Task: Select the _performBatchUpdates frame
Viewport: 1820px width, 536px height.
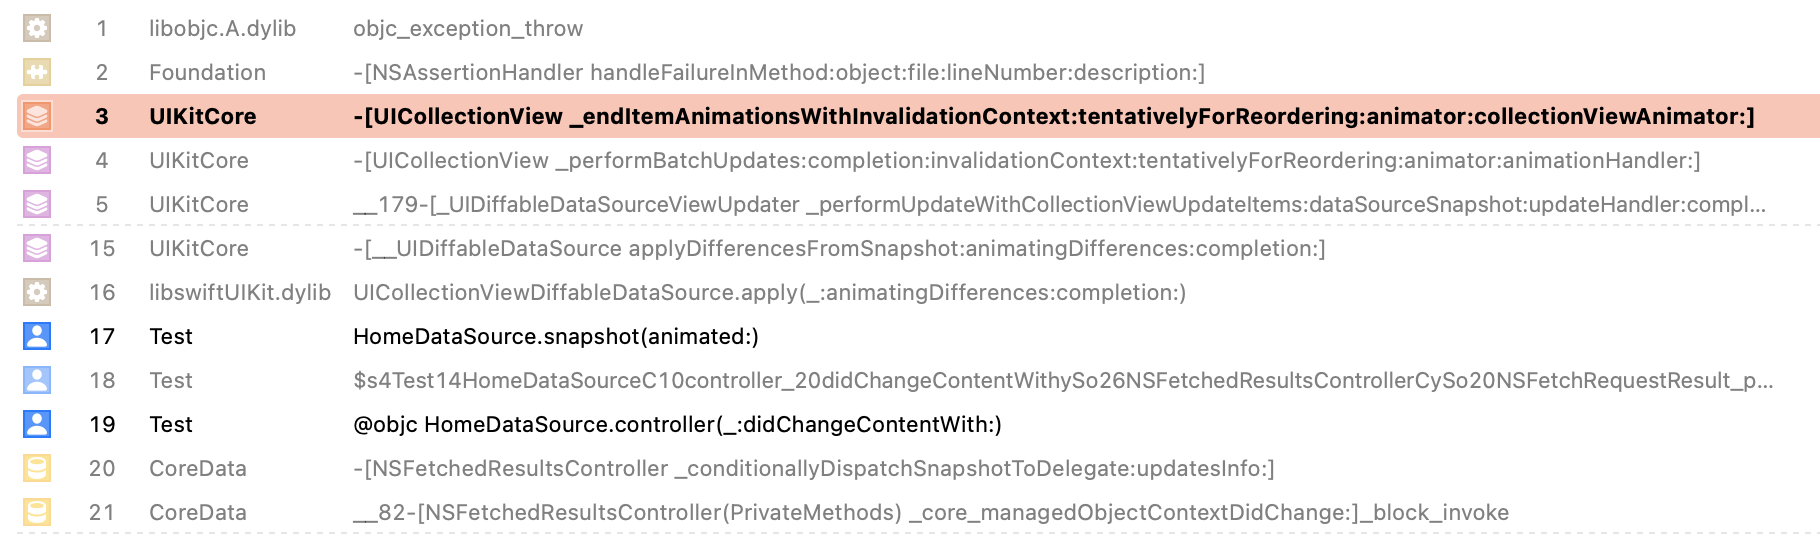Action: (x=1026, y=160)
